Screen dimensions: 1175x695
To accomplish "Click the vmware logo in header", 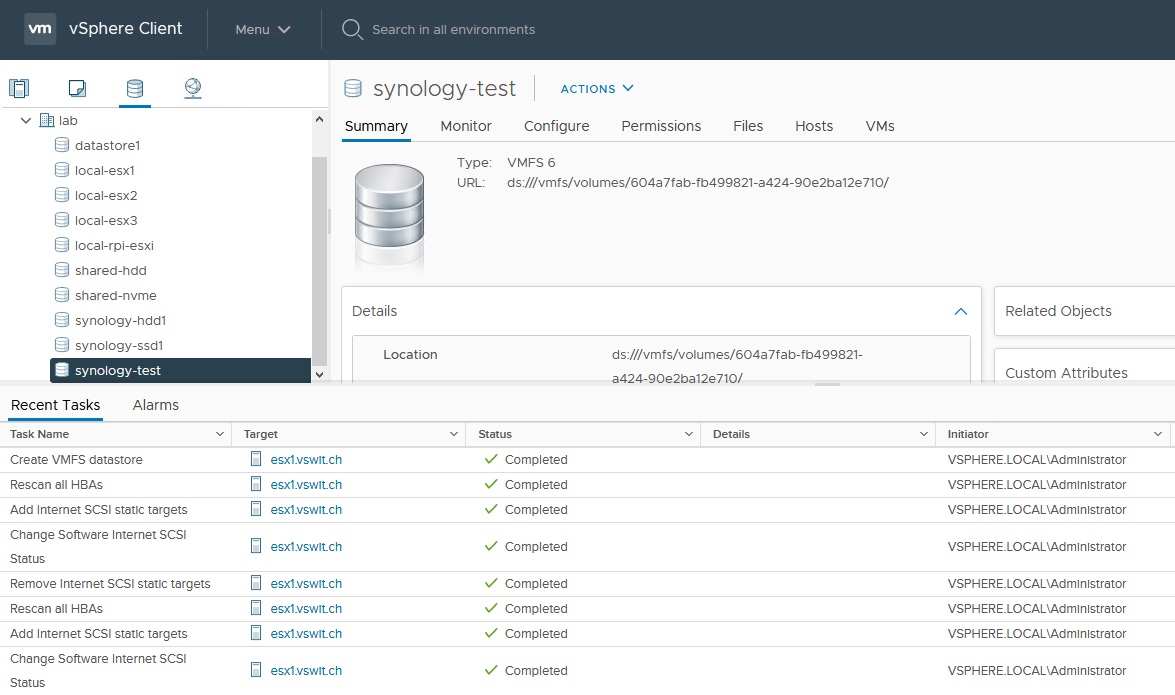I will click(x=40, y=29).
